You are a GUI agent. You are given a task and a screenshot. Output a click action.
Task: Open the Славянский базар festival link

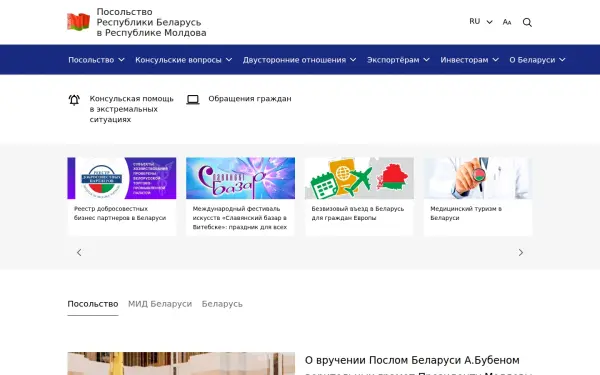pos(240,218)
